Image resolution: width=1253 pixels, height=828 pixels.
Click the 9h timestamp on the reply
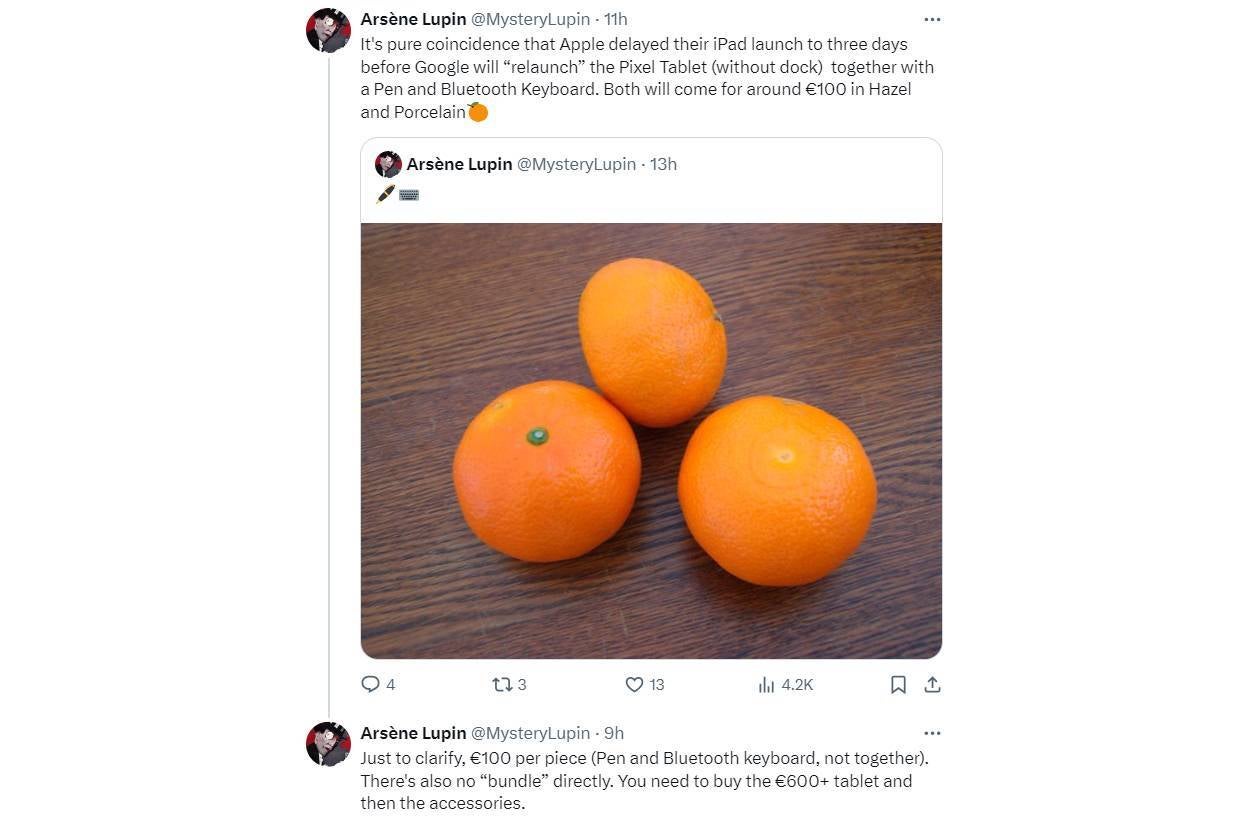coord(613,733)
